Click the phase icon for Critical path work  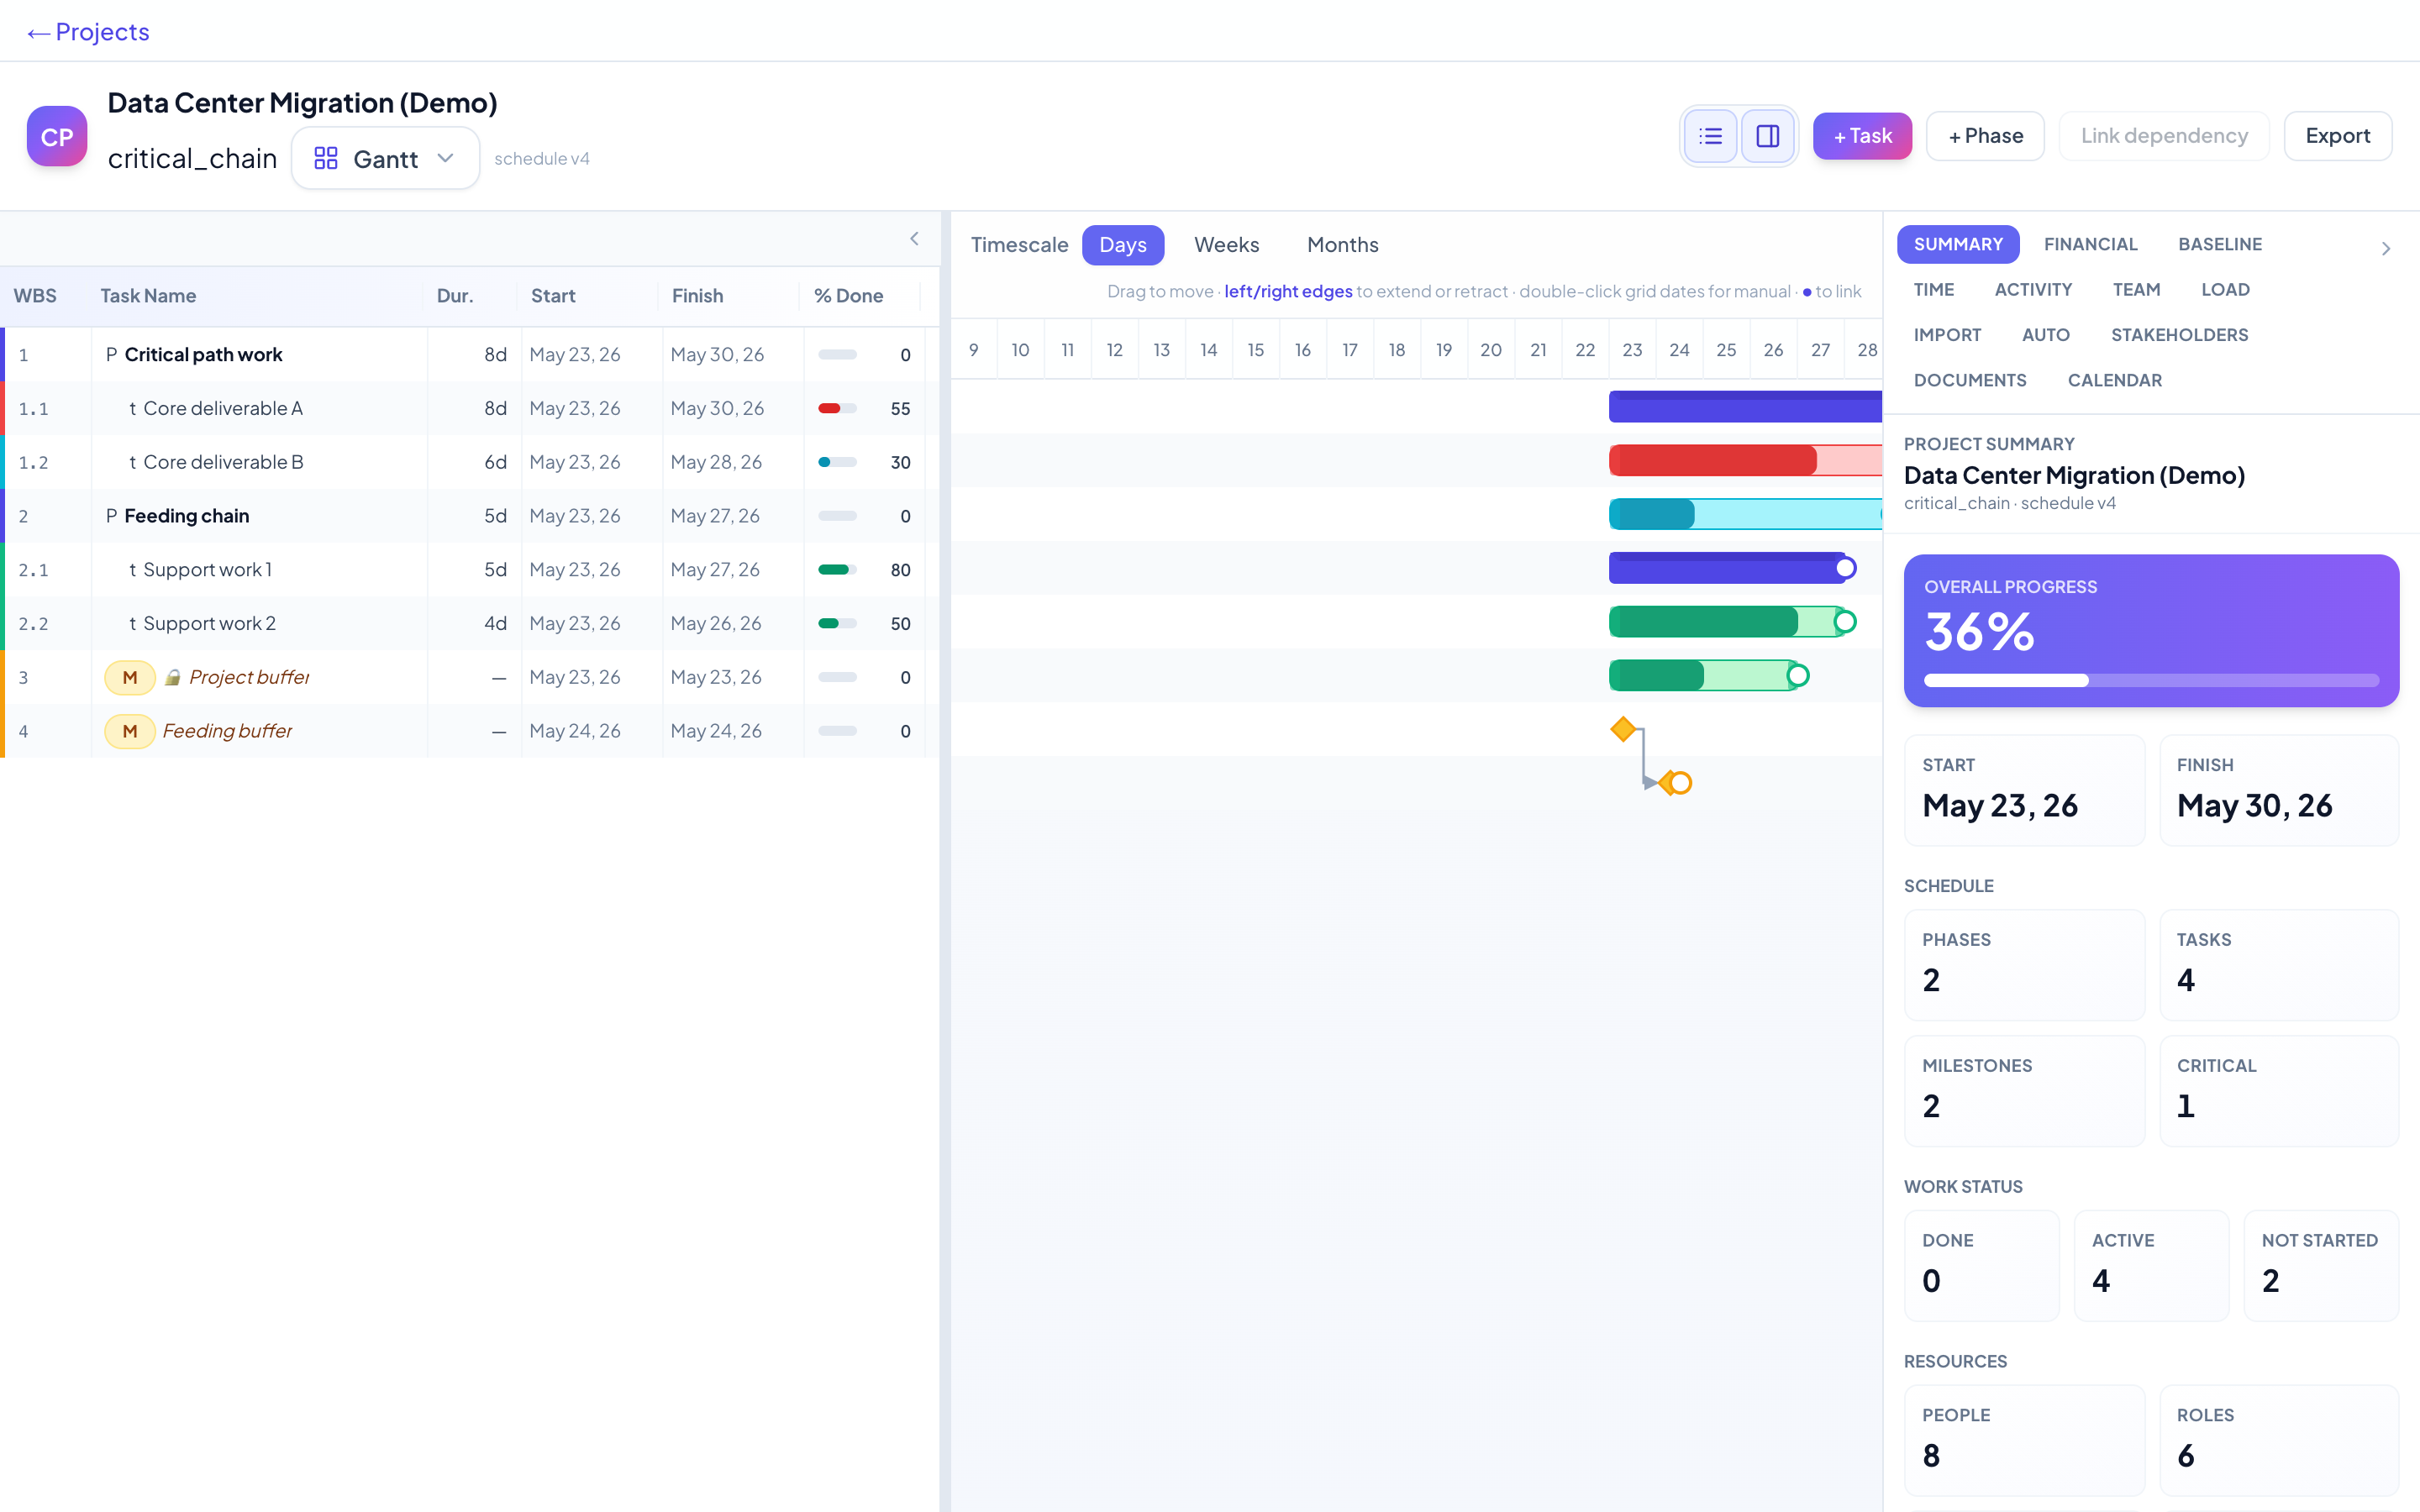click(111, 355)
